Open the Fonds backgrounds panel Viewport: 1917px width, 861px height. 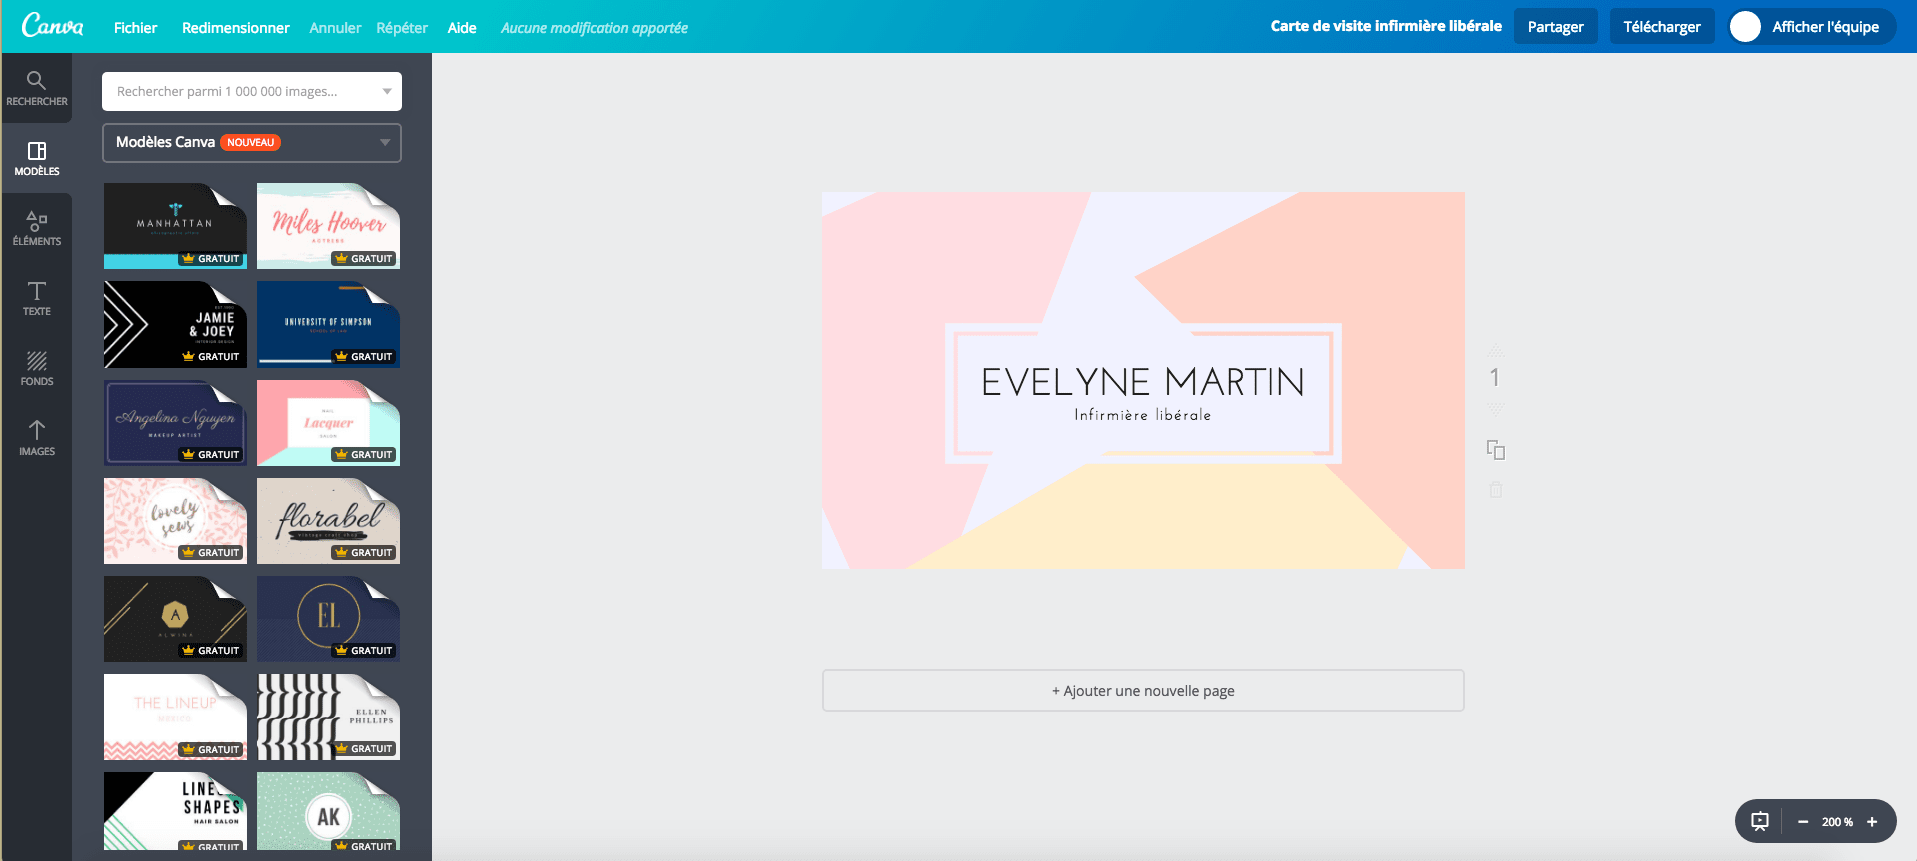tap(37, 368)
